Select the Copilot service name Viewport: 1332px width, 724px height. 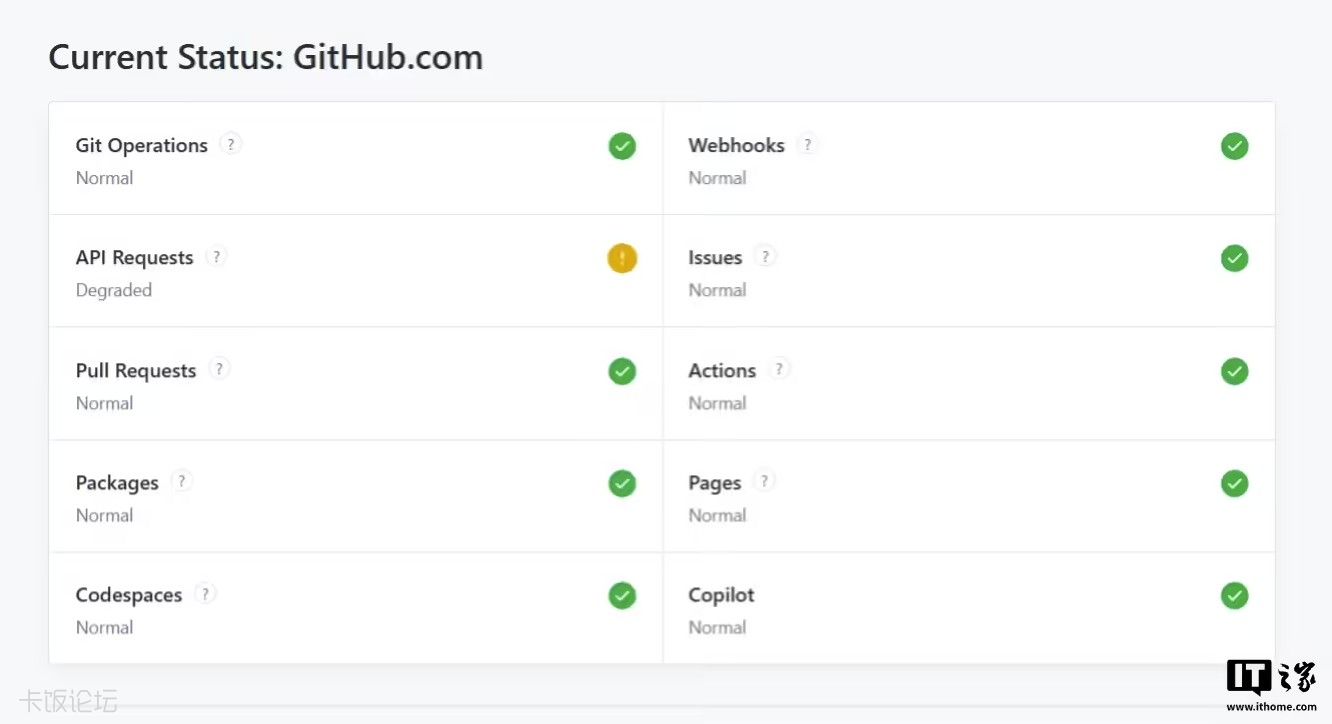pos(721,595)
